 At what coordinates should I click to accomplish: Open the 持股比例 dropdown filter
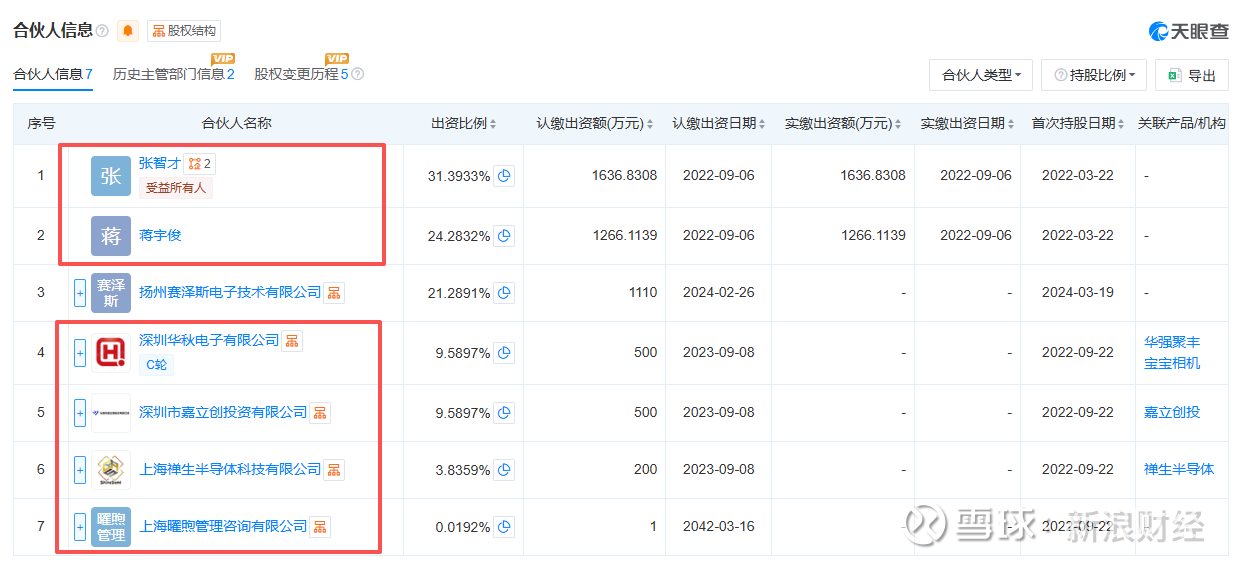(x=1095, y=75)
